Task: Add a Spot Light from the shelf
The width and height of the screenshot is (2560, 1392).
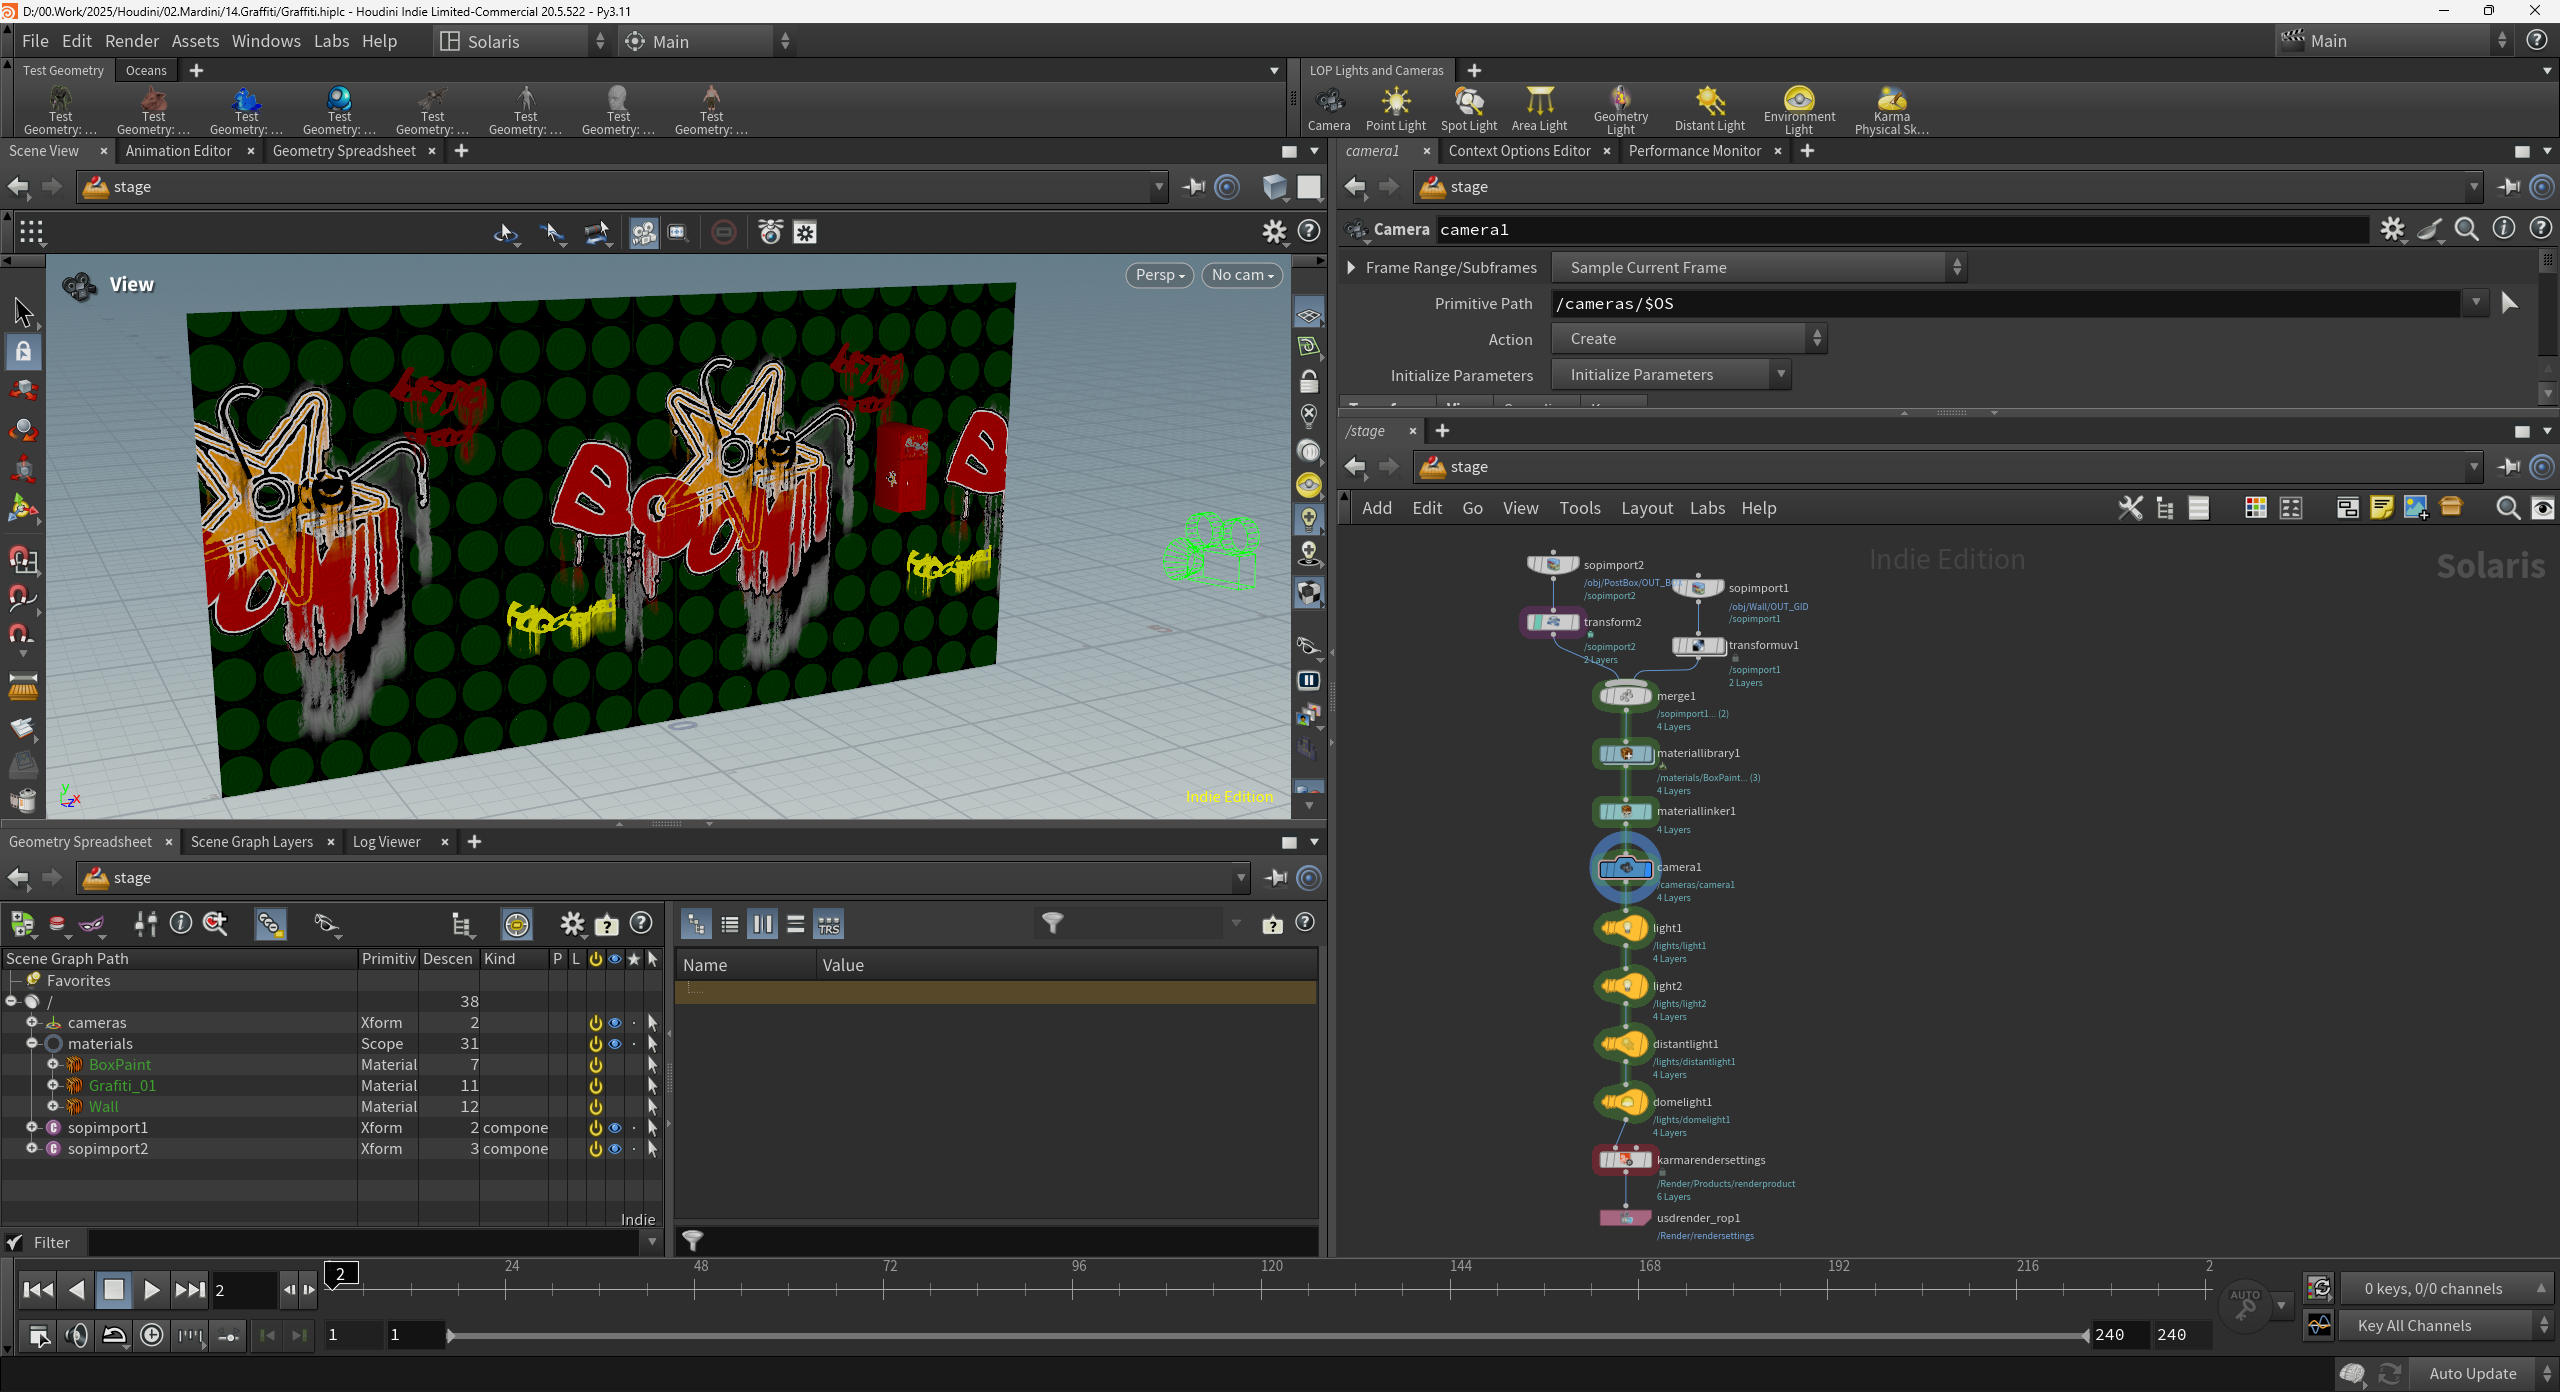Action: tap(1469, 109)
